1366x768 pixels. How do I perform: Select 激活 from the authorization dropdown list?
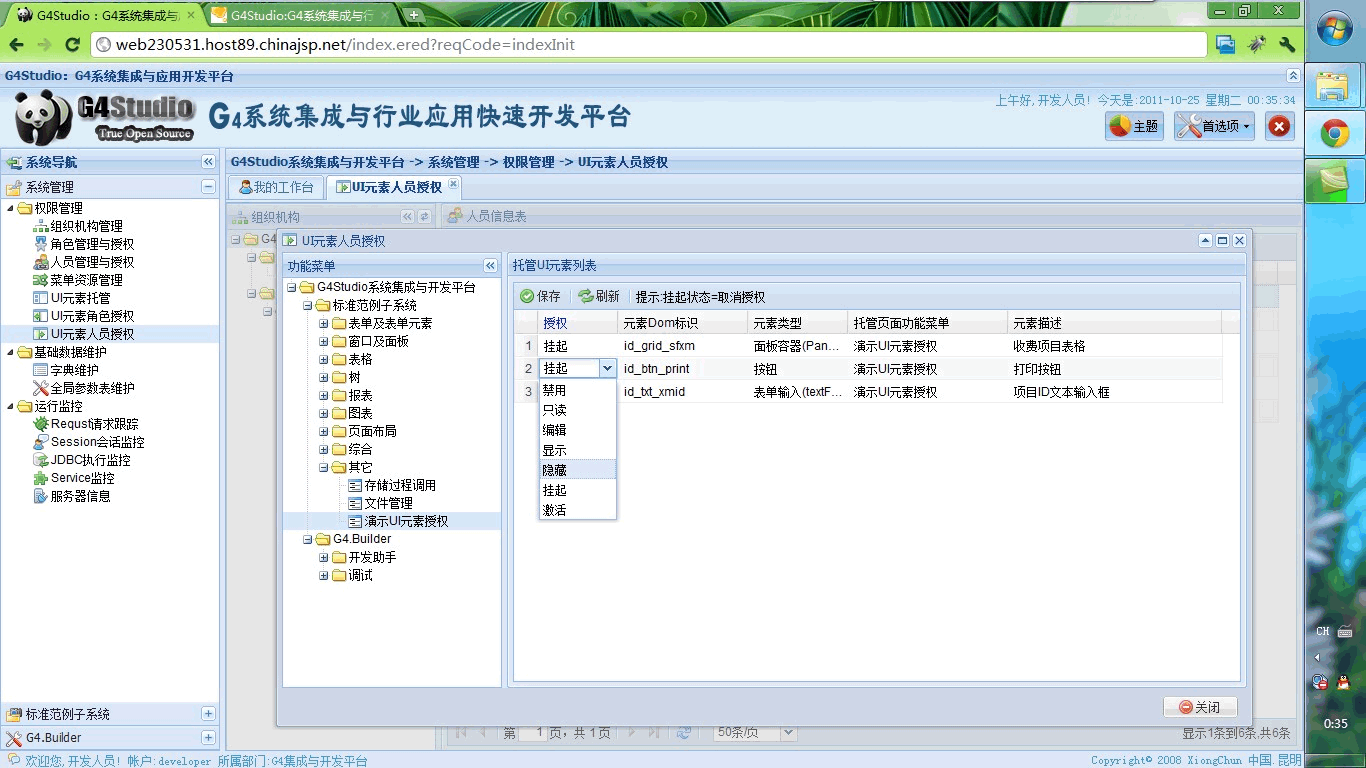coord(577,510)
